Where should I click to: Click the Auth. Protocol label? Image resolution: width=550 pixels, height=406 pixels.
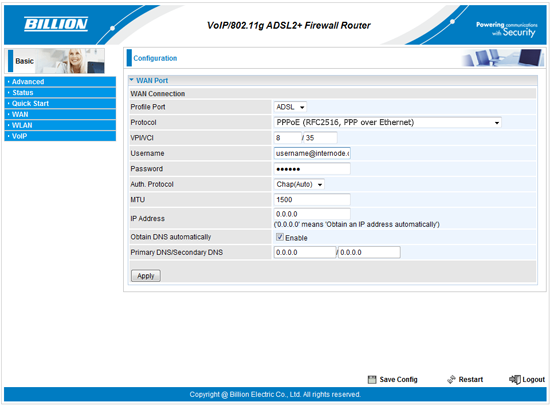152,184
